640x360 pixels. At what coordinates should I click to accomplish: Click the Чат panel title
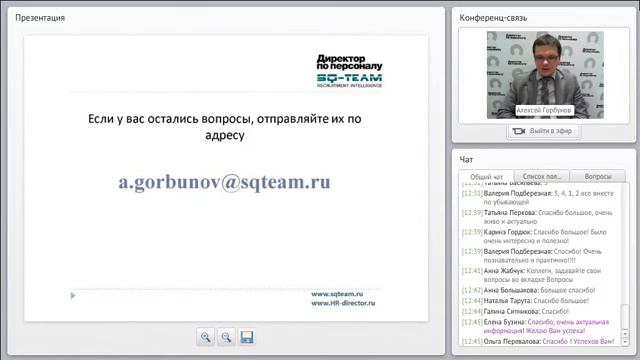point(466,160)
